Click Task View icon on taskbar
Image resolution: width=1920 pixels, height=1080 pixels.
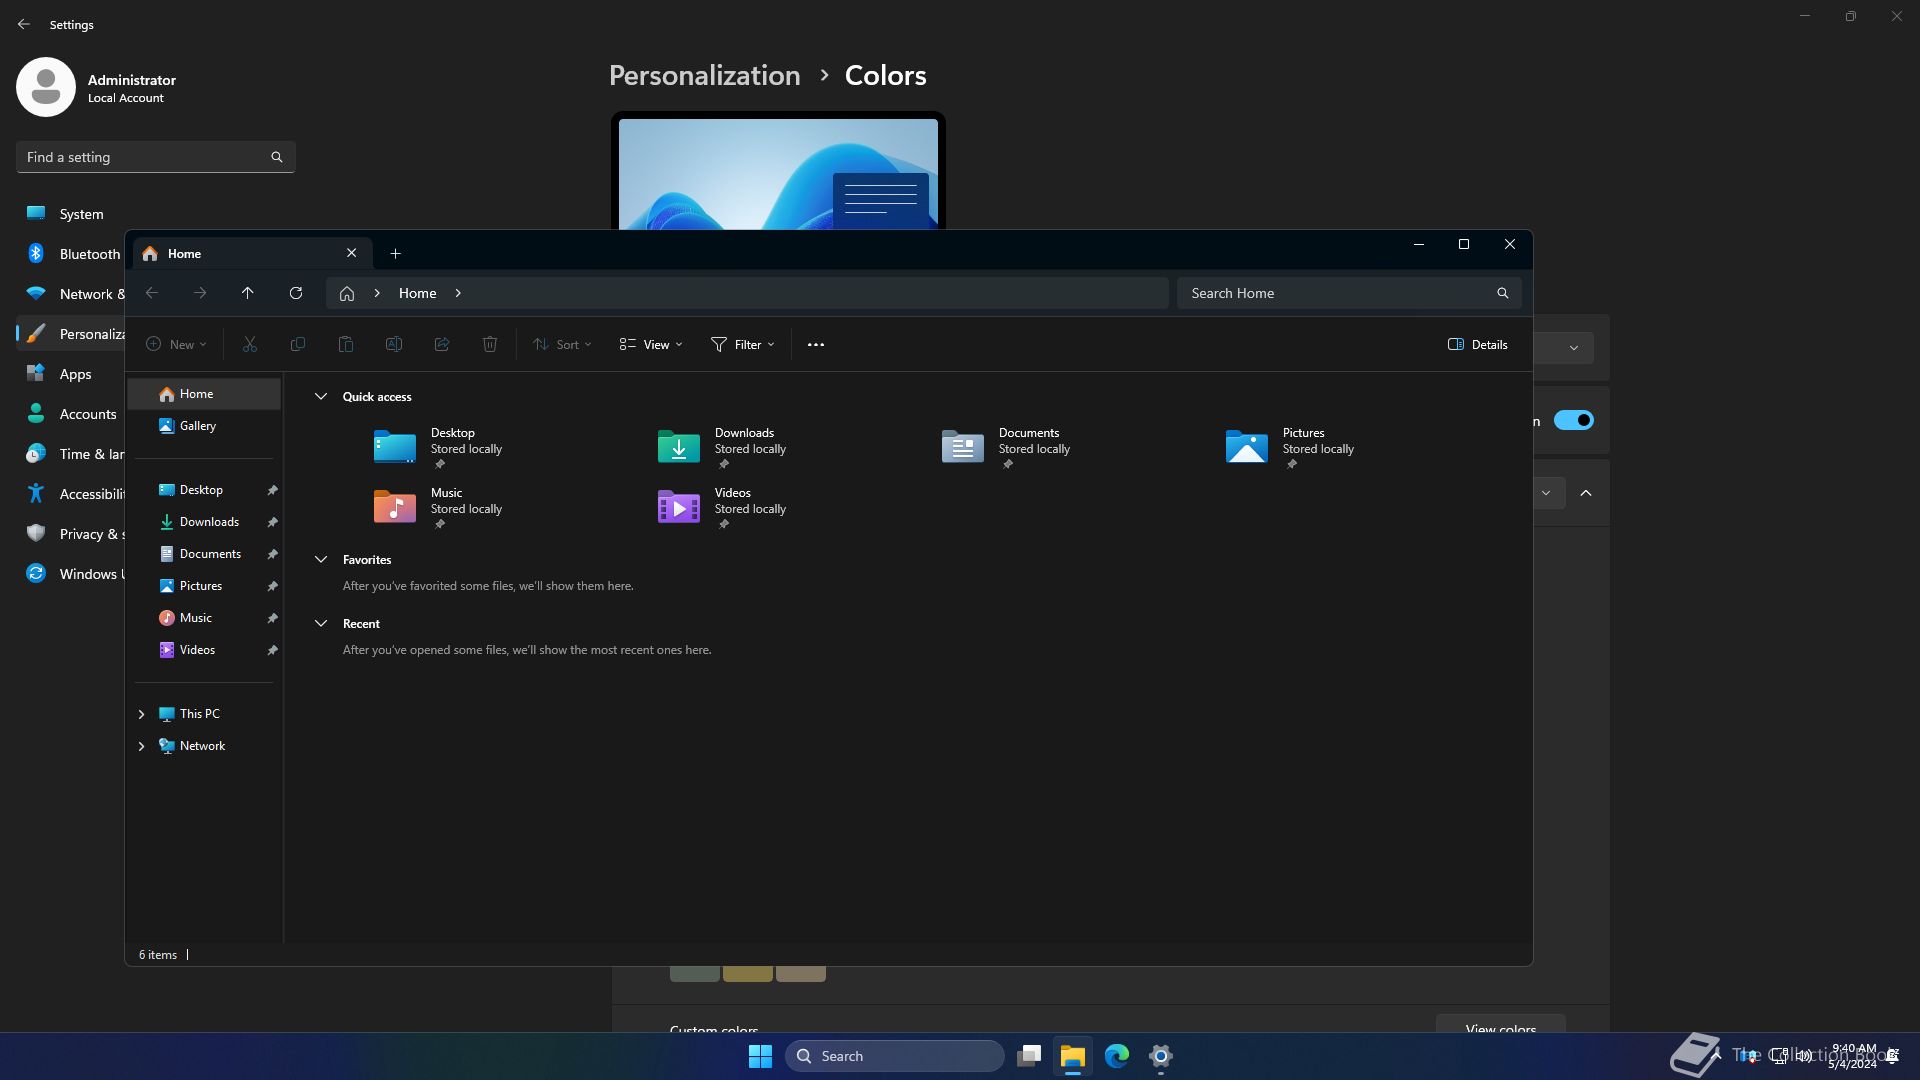[x=1029, y=1056]
